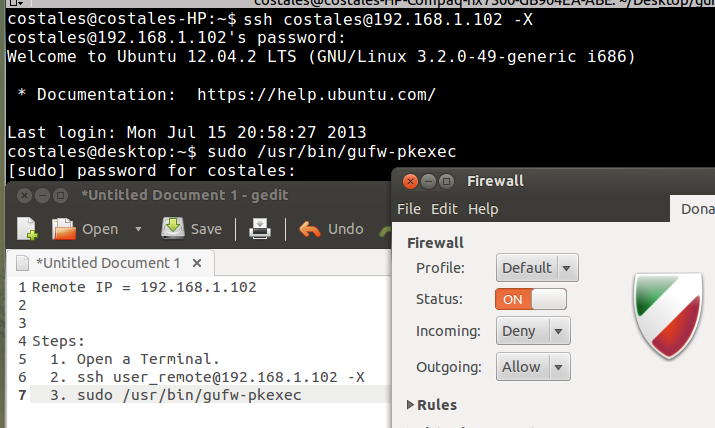Click the 'Incoming:' label in Firewall

[x=448, y=331]
